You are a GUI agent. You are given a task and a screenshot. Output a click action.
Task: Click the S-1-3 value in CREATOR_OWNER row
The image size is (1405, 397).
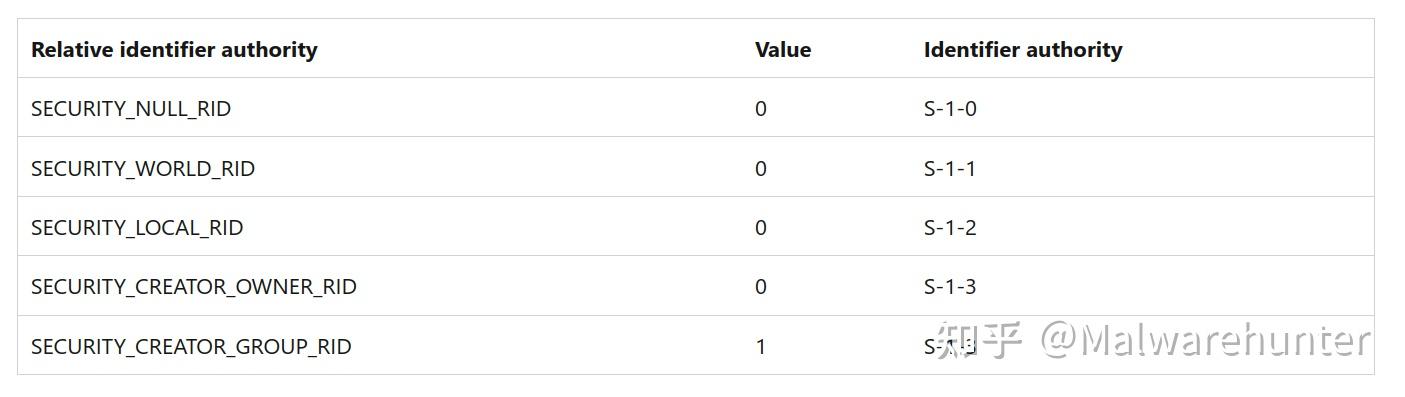point(950,287)
